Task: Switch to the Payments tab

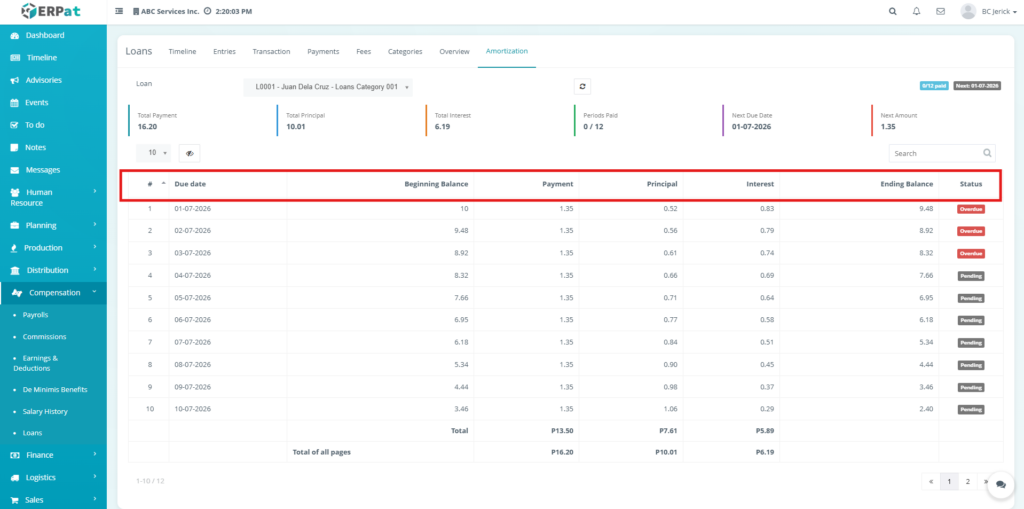Action: click(323, 51)
